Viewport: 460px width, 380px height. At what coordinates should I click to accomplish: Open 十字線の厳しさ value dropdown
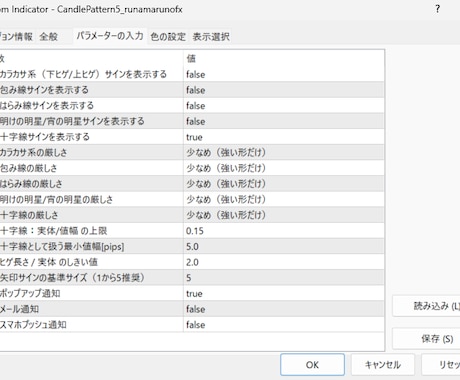284,215
